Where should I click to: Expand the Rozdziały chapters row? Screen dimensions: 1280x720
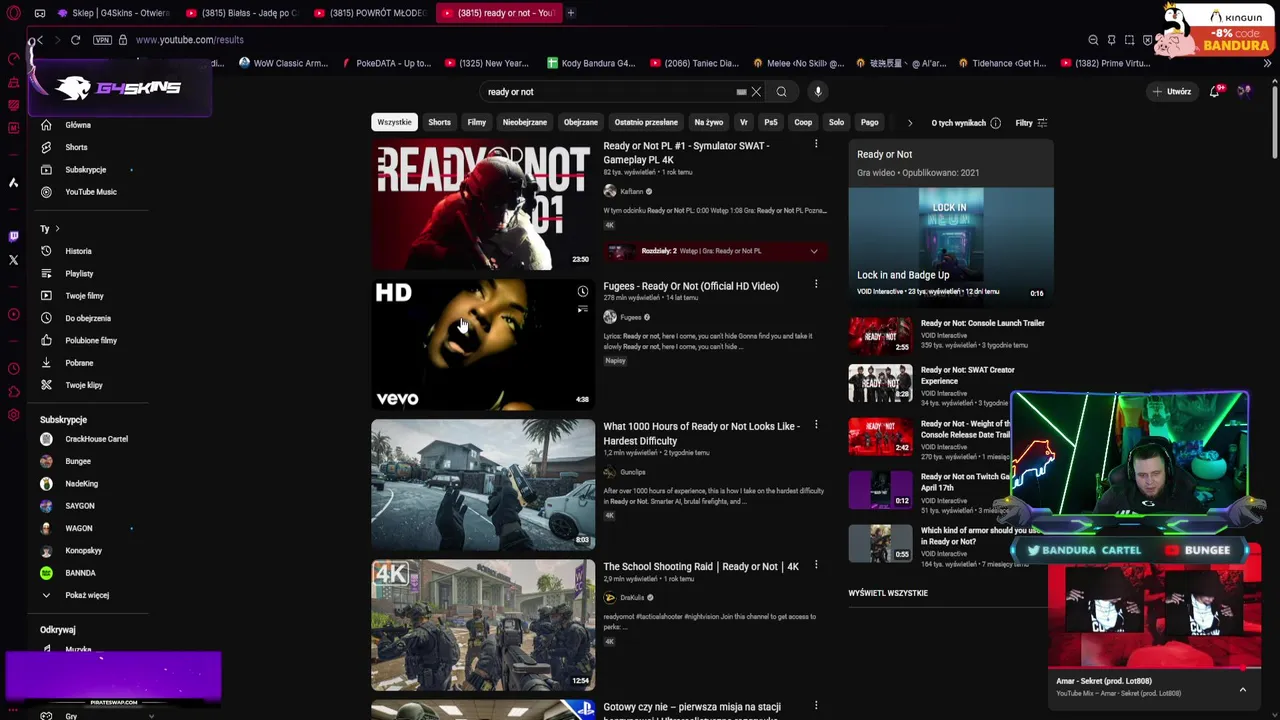(714, 251)
